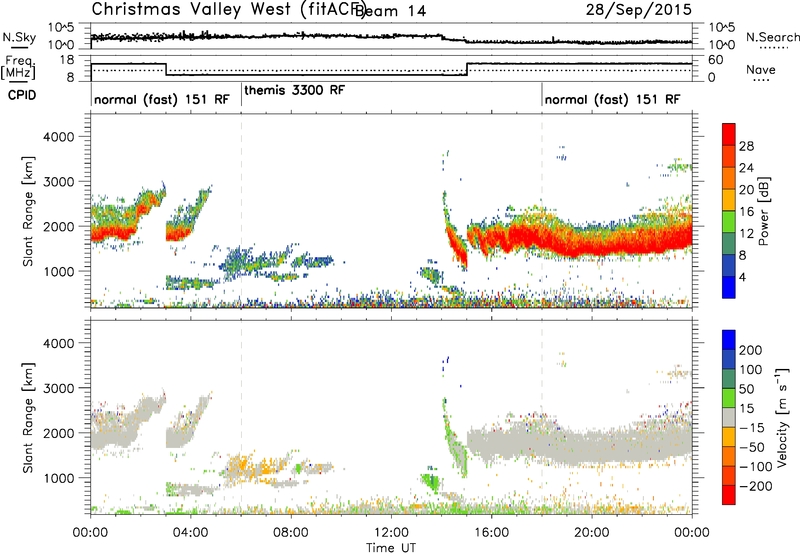Click the date label 28/Sep/2015
This screenshot has width=800, height=554.
tap(638, 9)
